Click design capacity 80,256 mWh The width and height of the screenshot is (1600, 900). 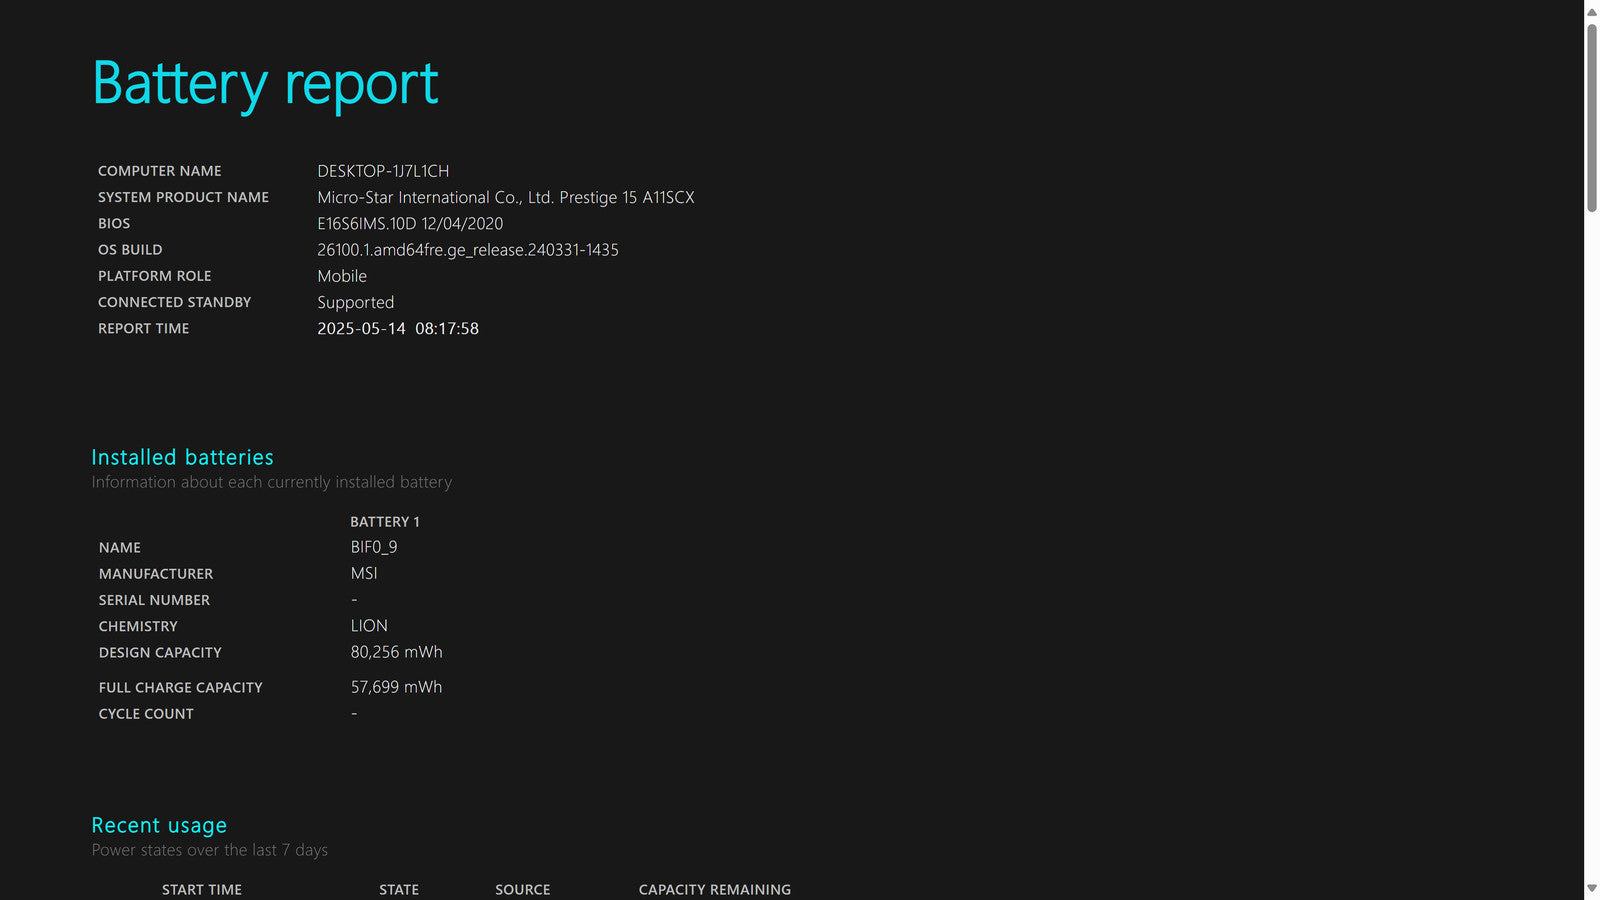[x=396, y=652]
